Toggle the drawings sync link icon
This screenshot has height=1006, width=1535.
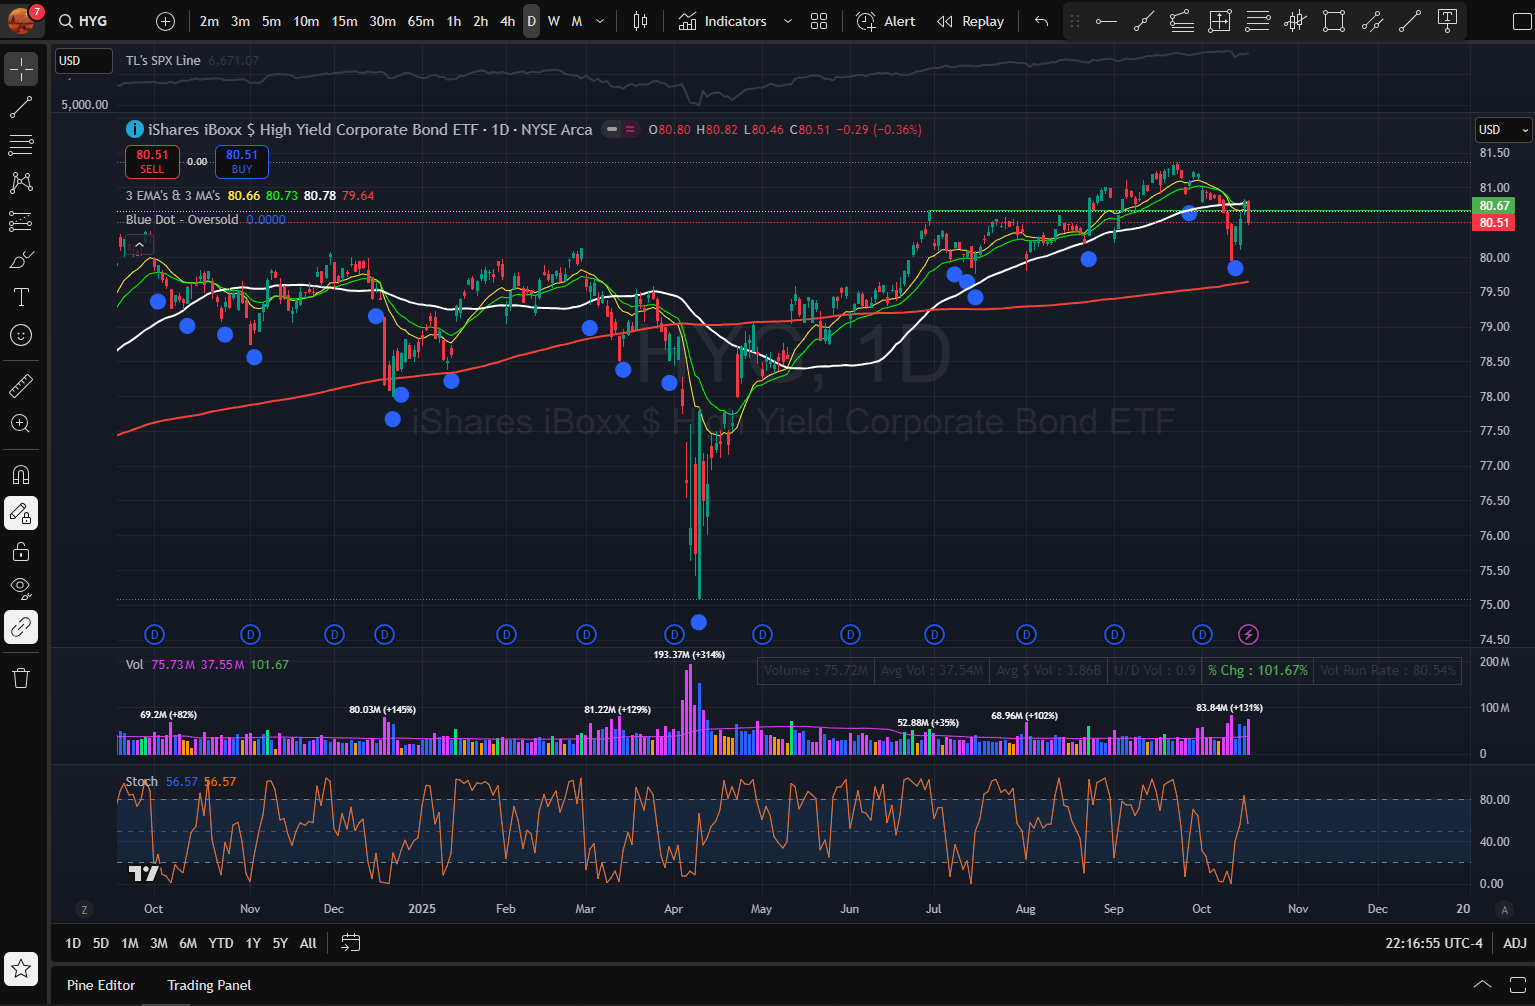[x=21, y=627]
